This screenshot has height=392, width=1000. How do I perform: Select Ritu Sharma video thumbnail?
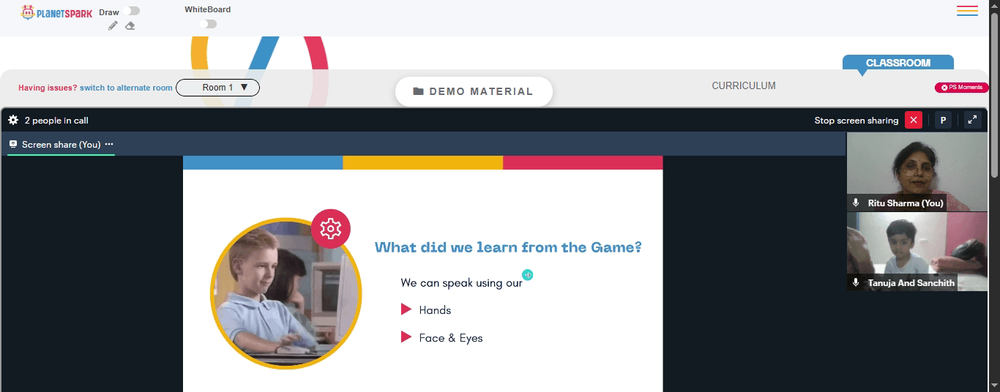pos(916,171)
